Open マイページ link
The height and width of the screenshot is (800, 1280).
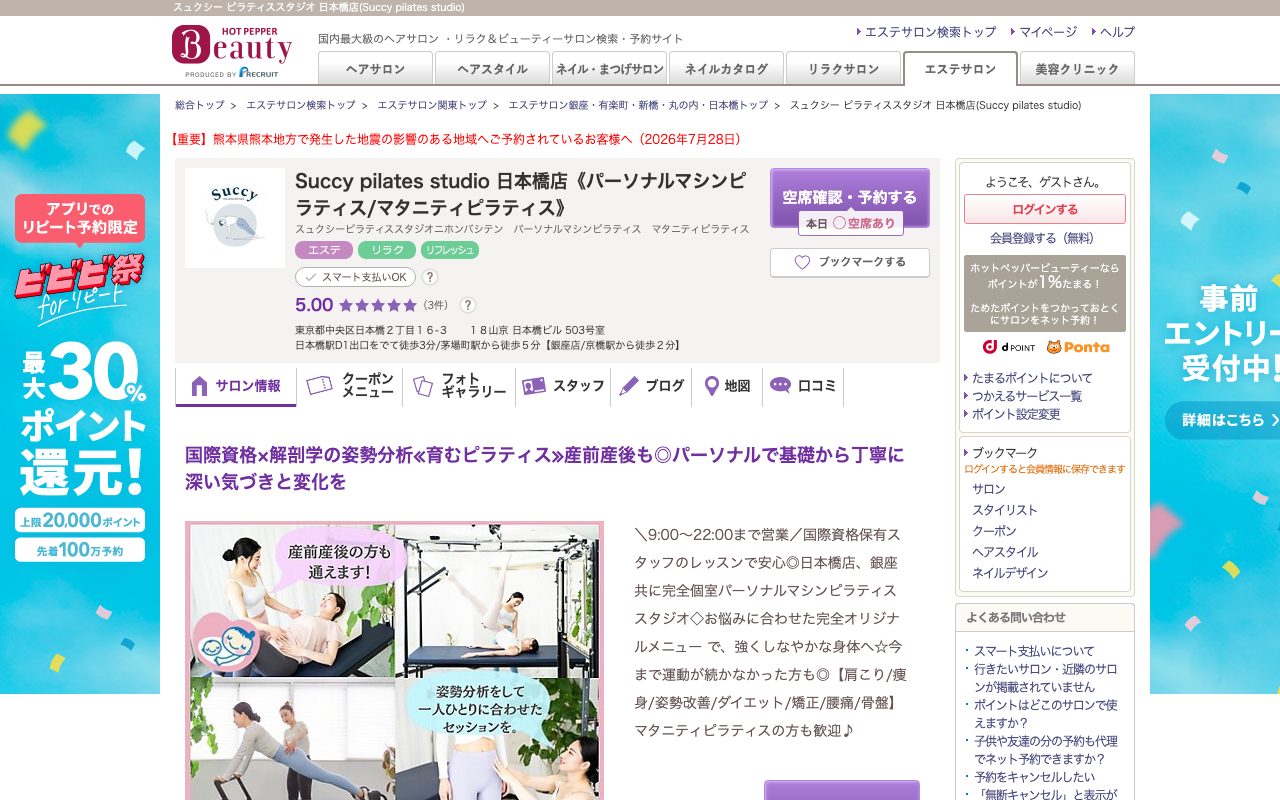tap(1048, 32)
